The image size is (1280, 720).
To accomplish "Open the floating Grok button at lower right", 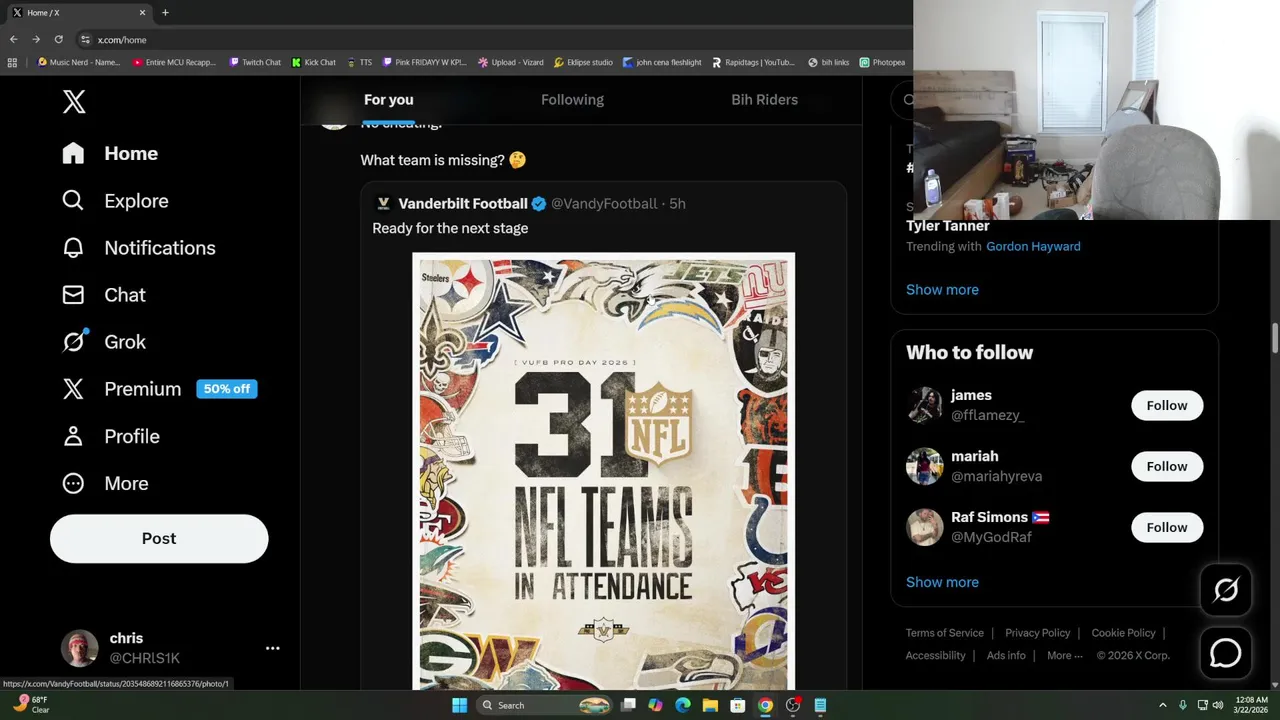I will [x=1226, y=590].
